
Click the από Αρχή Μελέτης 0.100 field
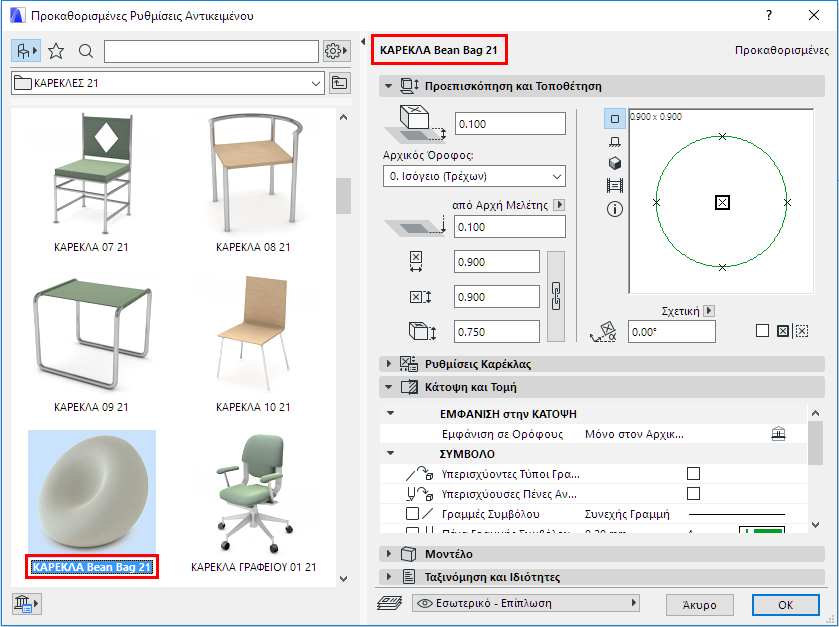pyautogui.click(x=510, y=227)
